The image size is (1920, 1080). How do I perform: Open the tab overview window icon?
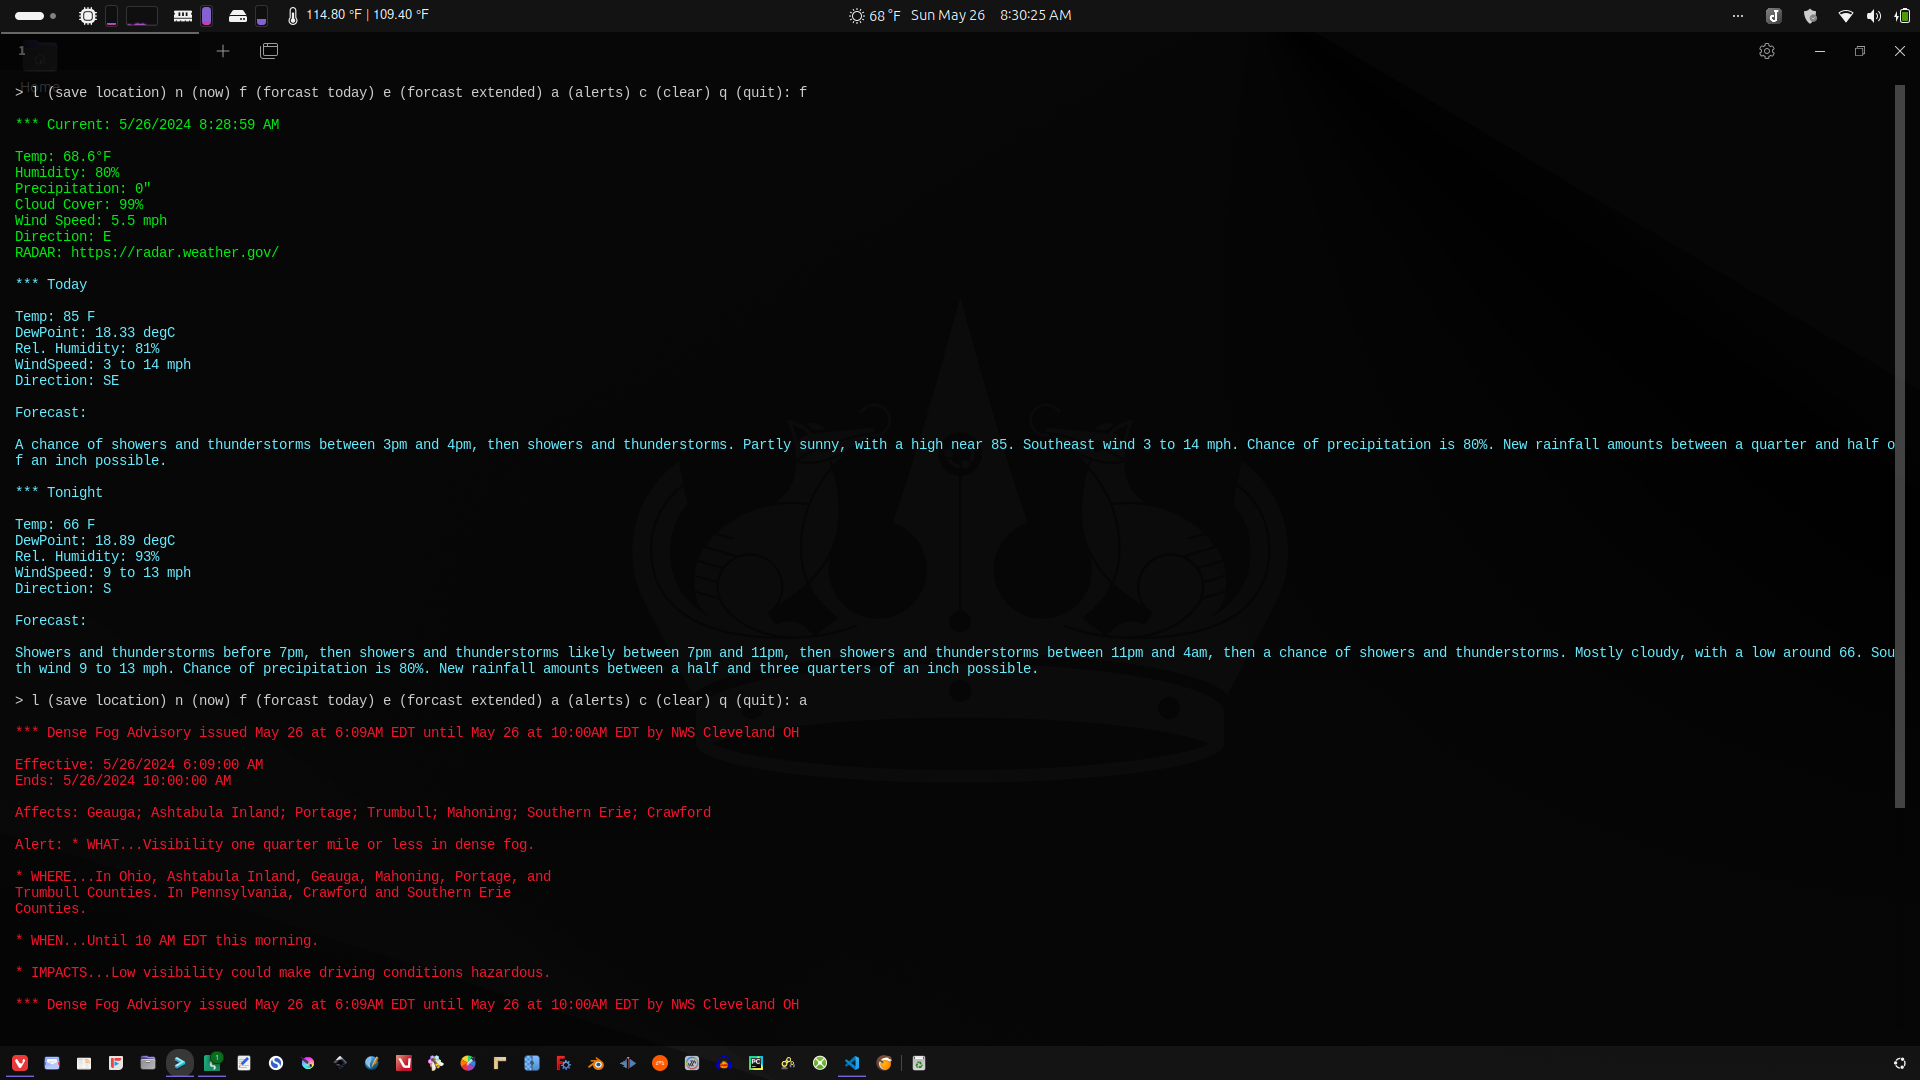[269, 51]
